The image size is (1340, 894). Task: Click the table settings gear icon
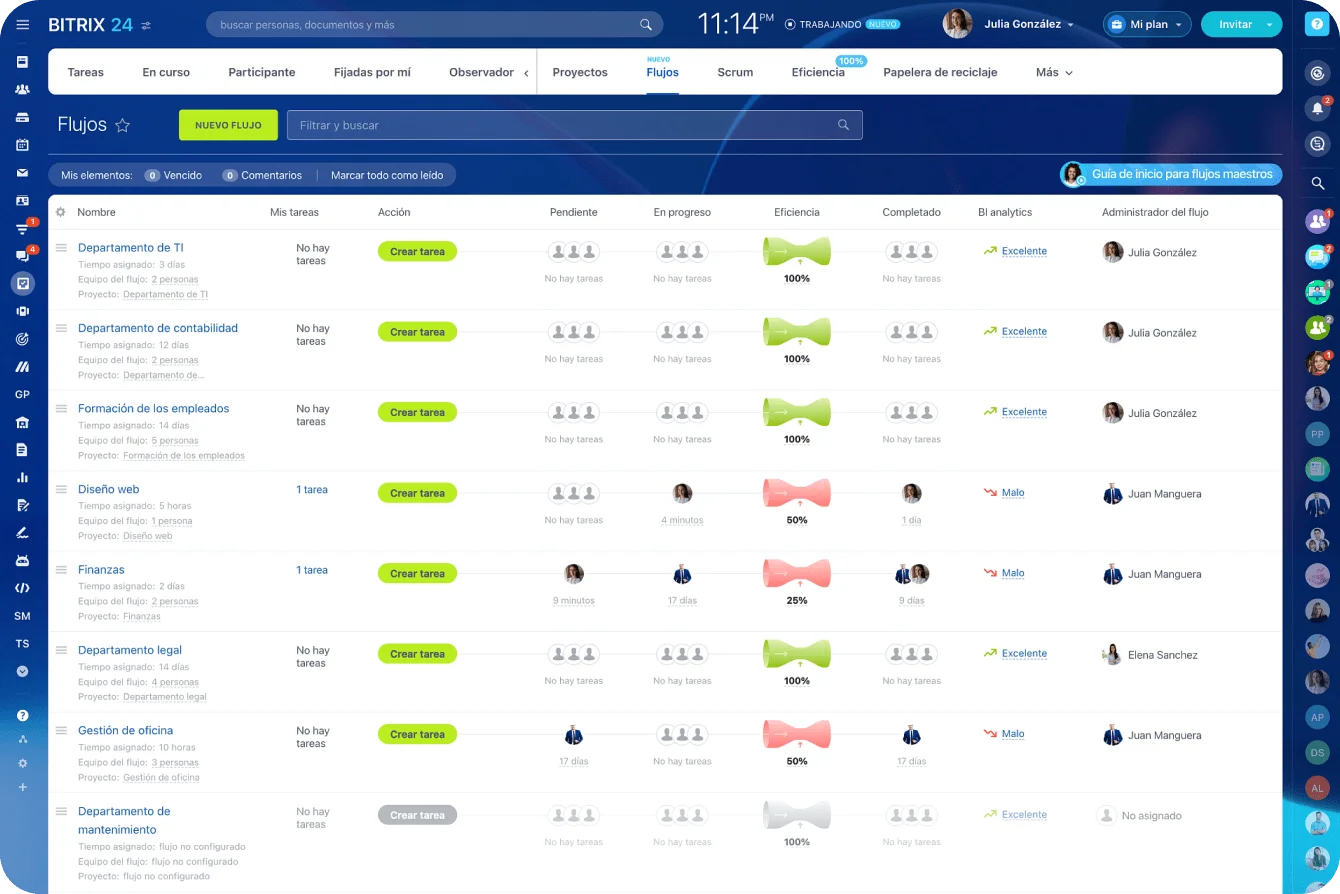[x=61, y=212]
